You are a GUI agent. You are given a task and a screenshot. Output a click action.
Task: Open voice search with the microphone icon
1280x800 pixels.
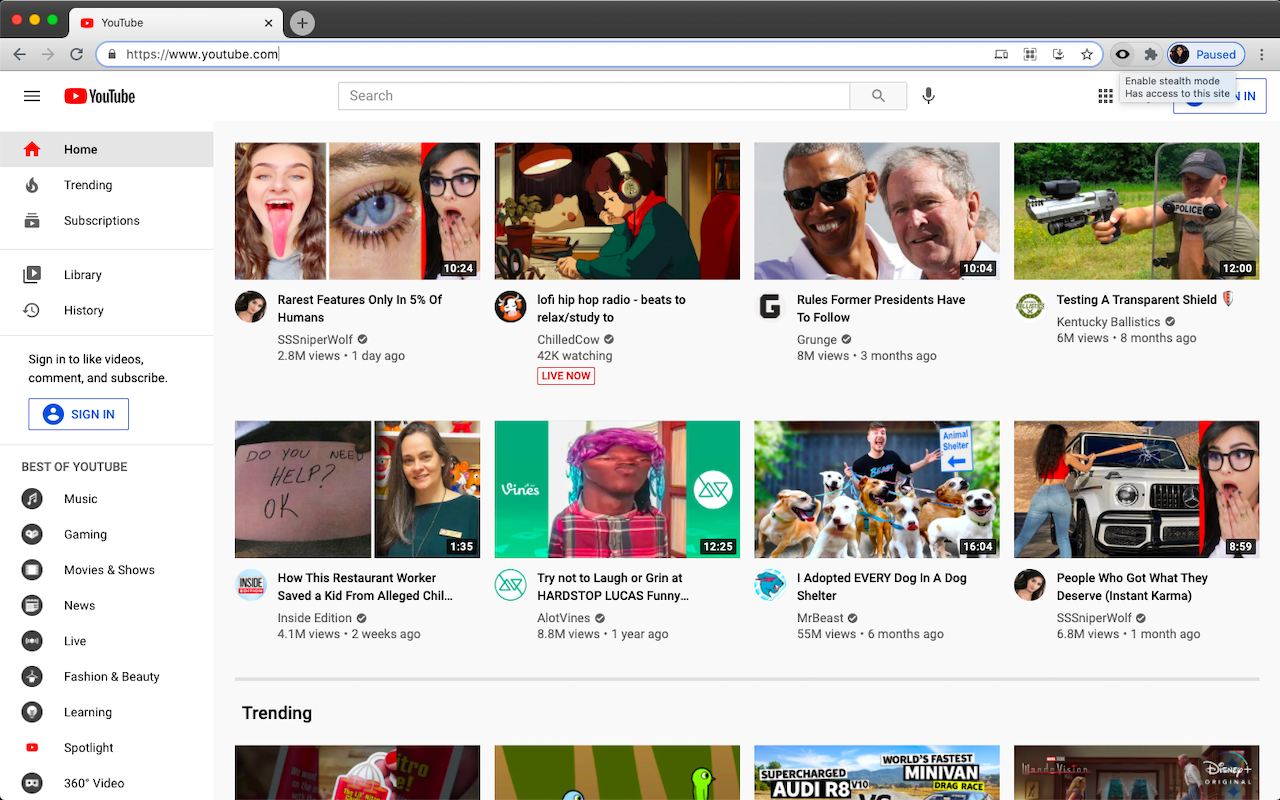coord(928,95)
